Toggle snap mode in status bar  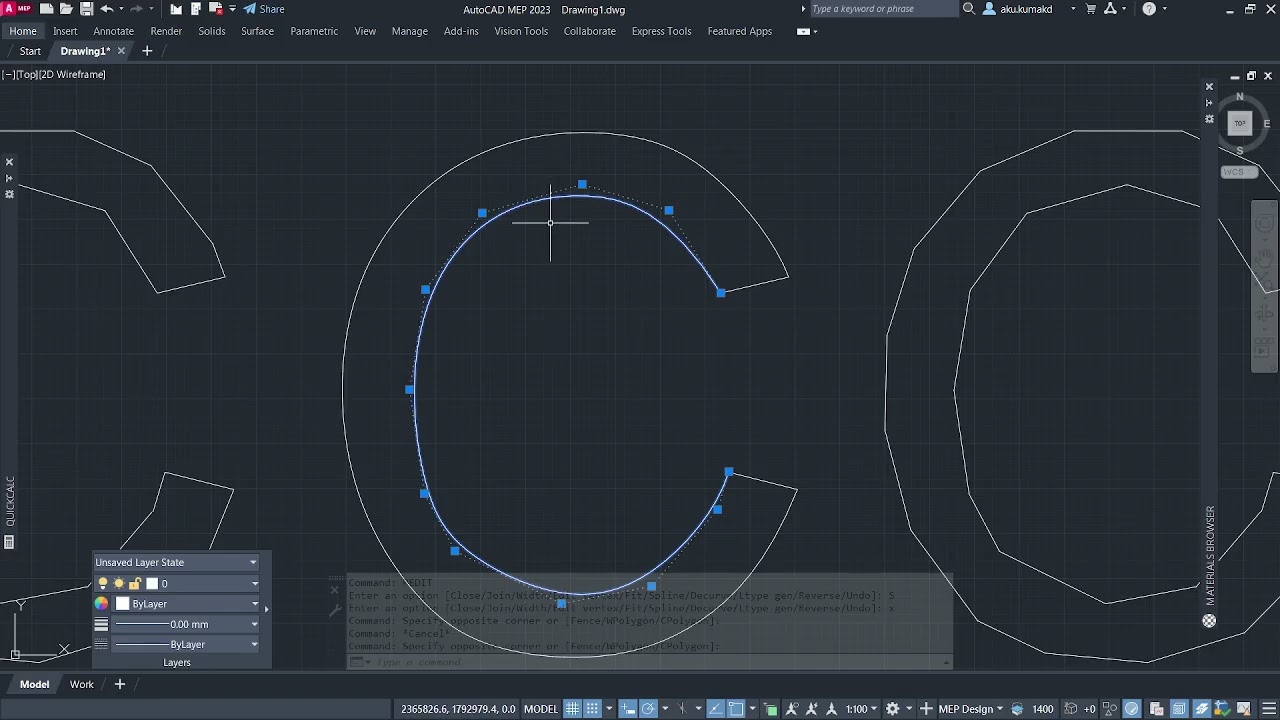[x=593, y=709]
